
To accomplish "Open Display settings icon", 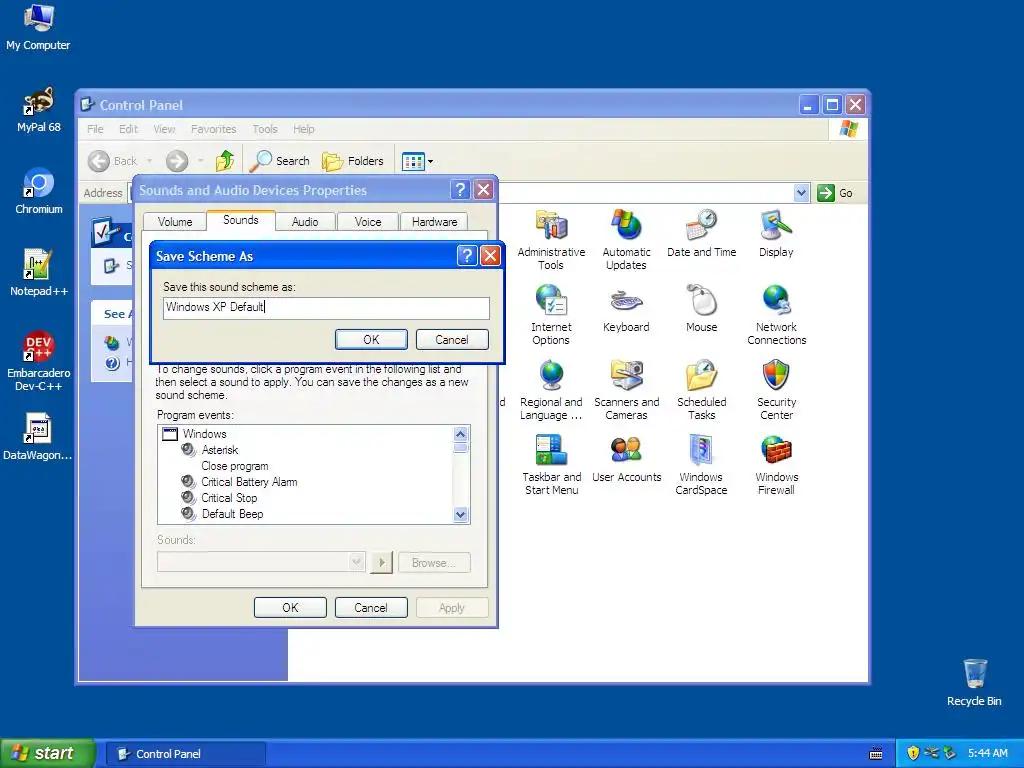I will click(x=776, y=233).
